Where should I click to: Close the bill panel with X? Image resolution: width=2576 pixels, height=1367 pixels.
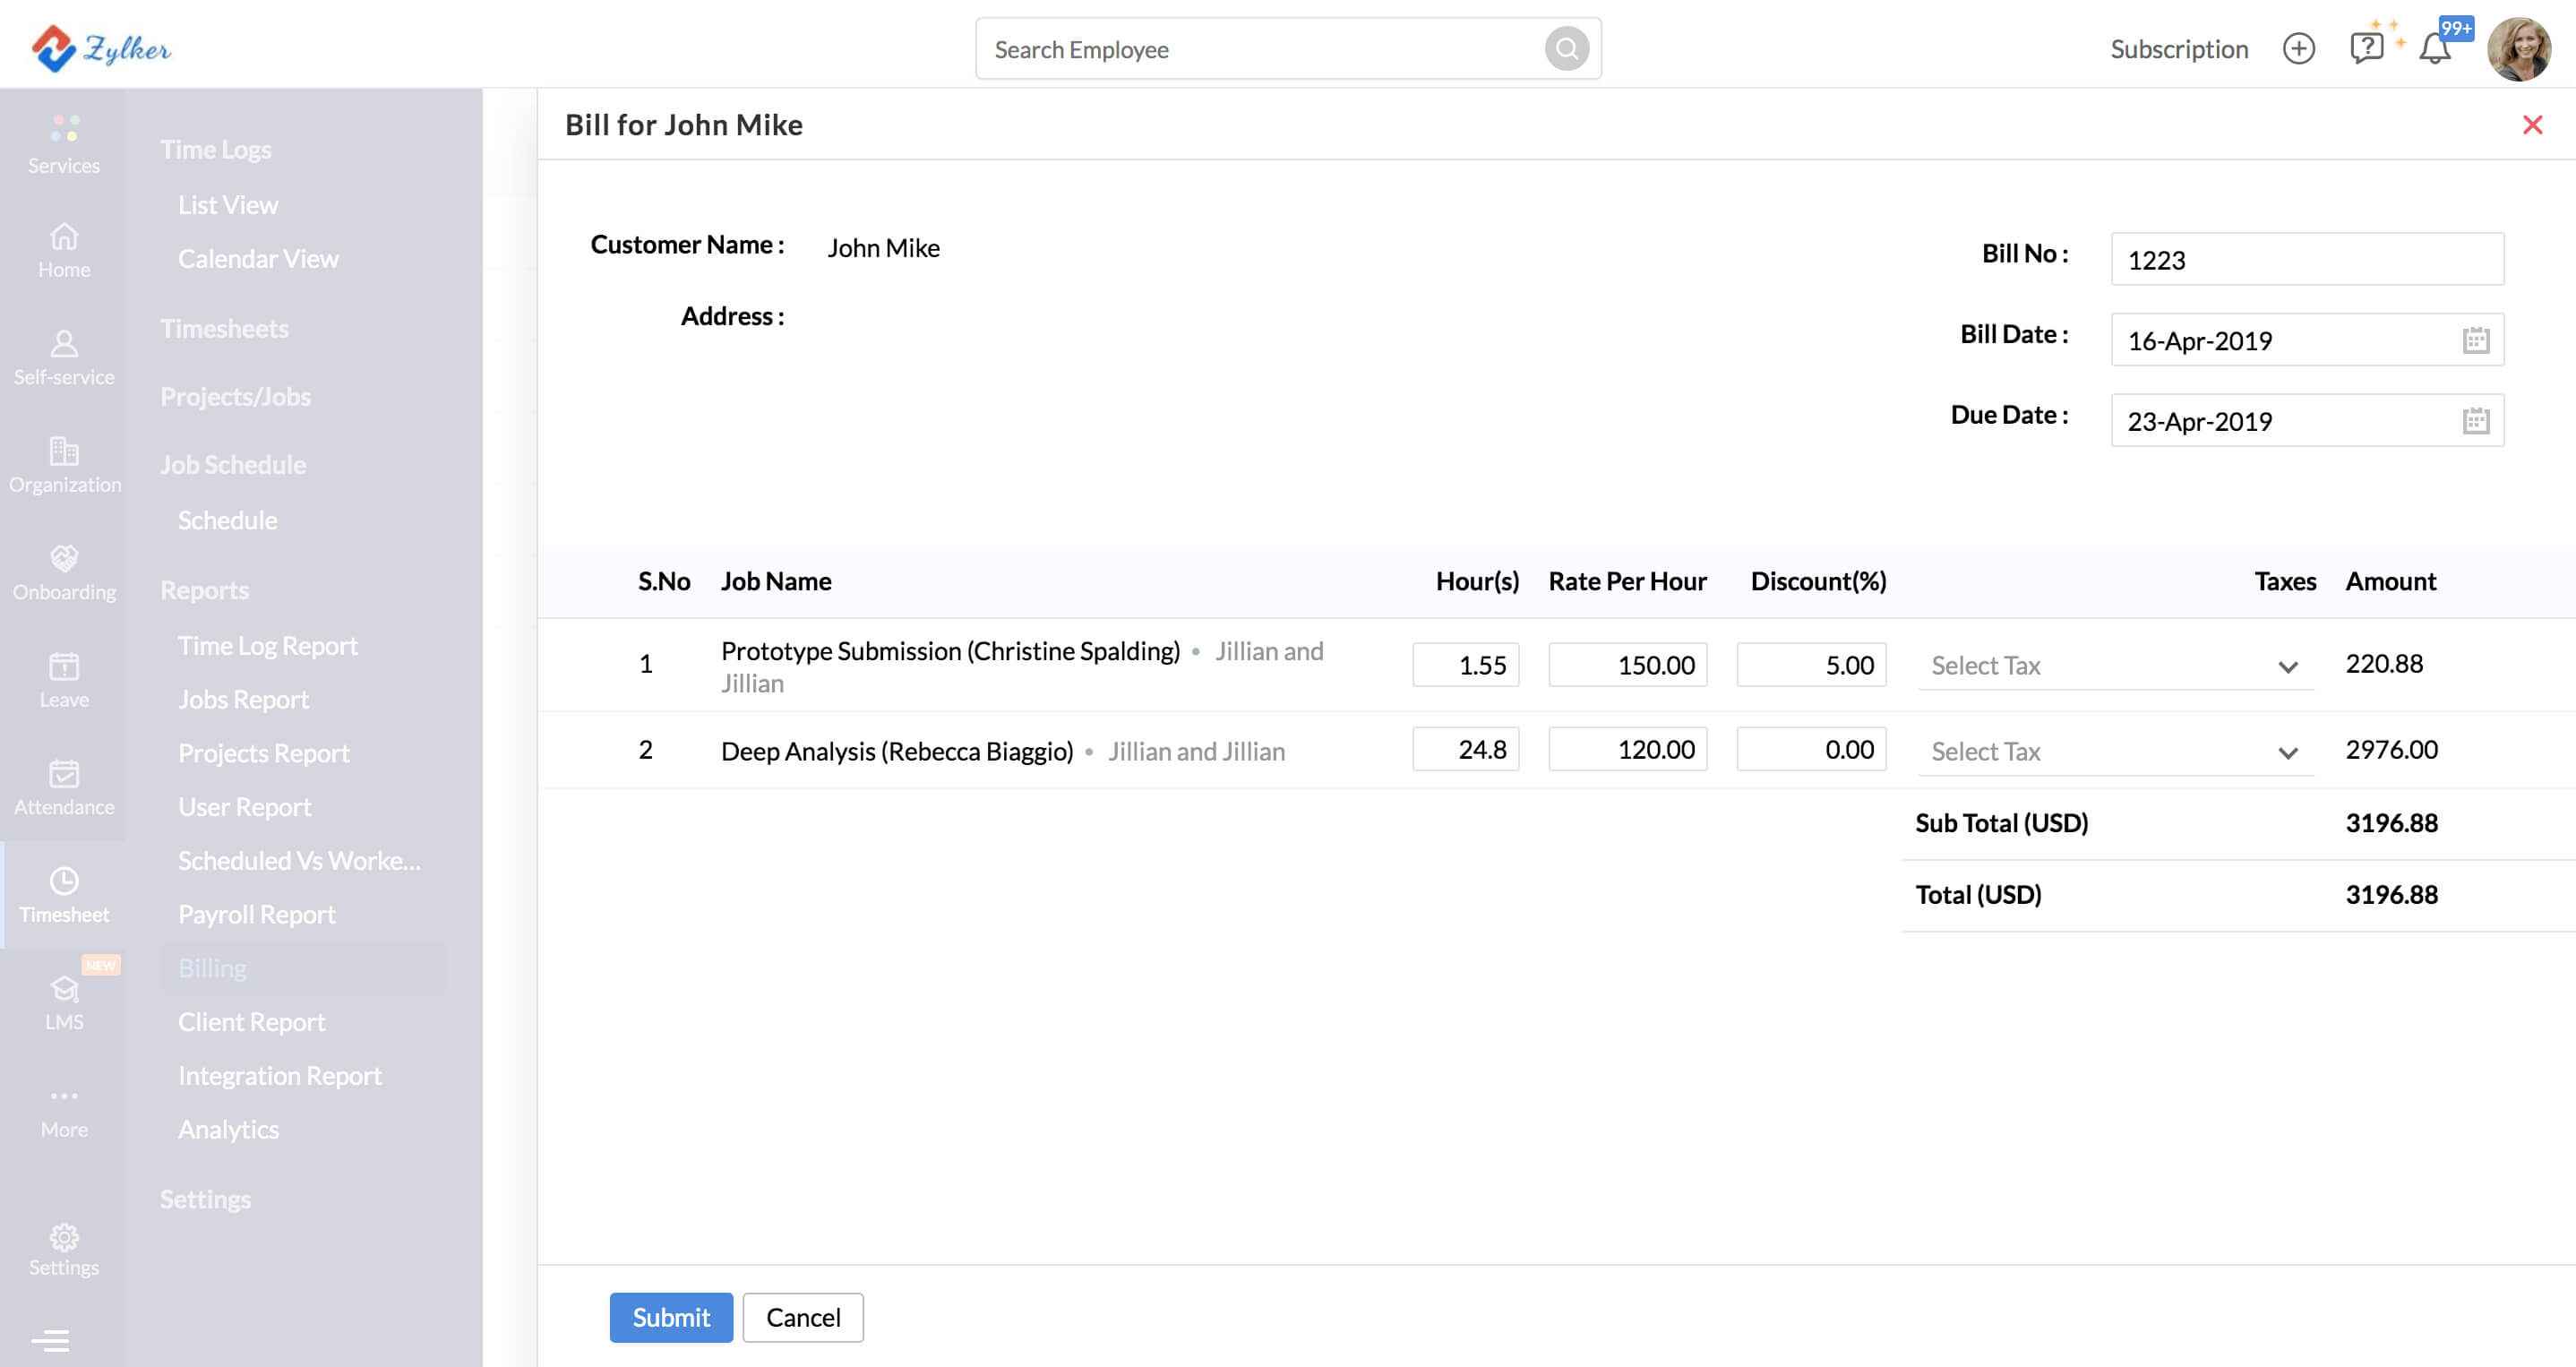(2532, 125)
